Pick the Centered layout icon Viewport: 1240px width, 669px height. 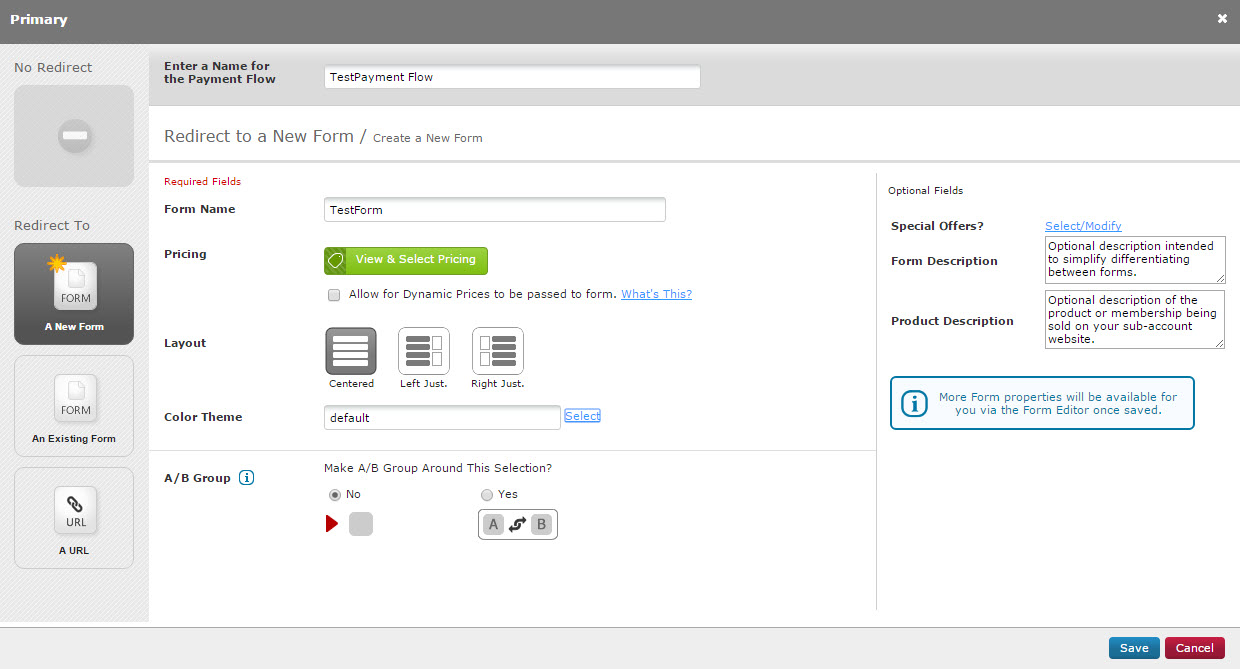click(x=351, y=352)
